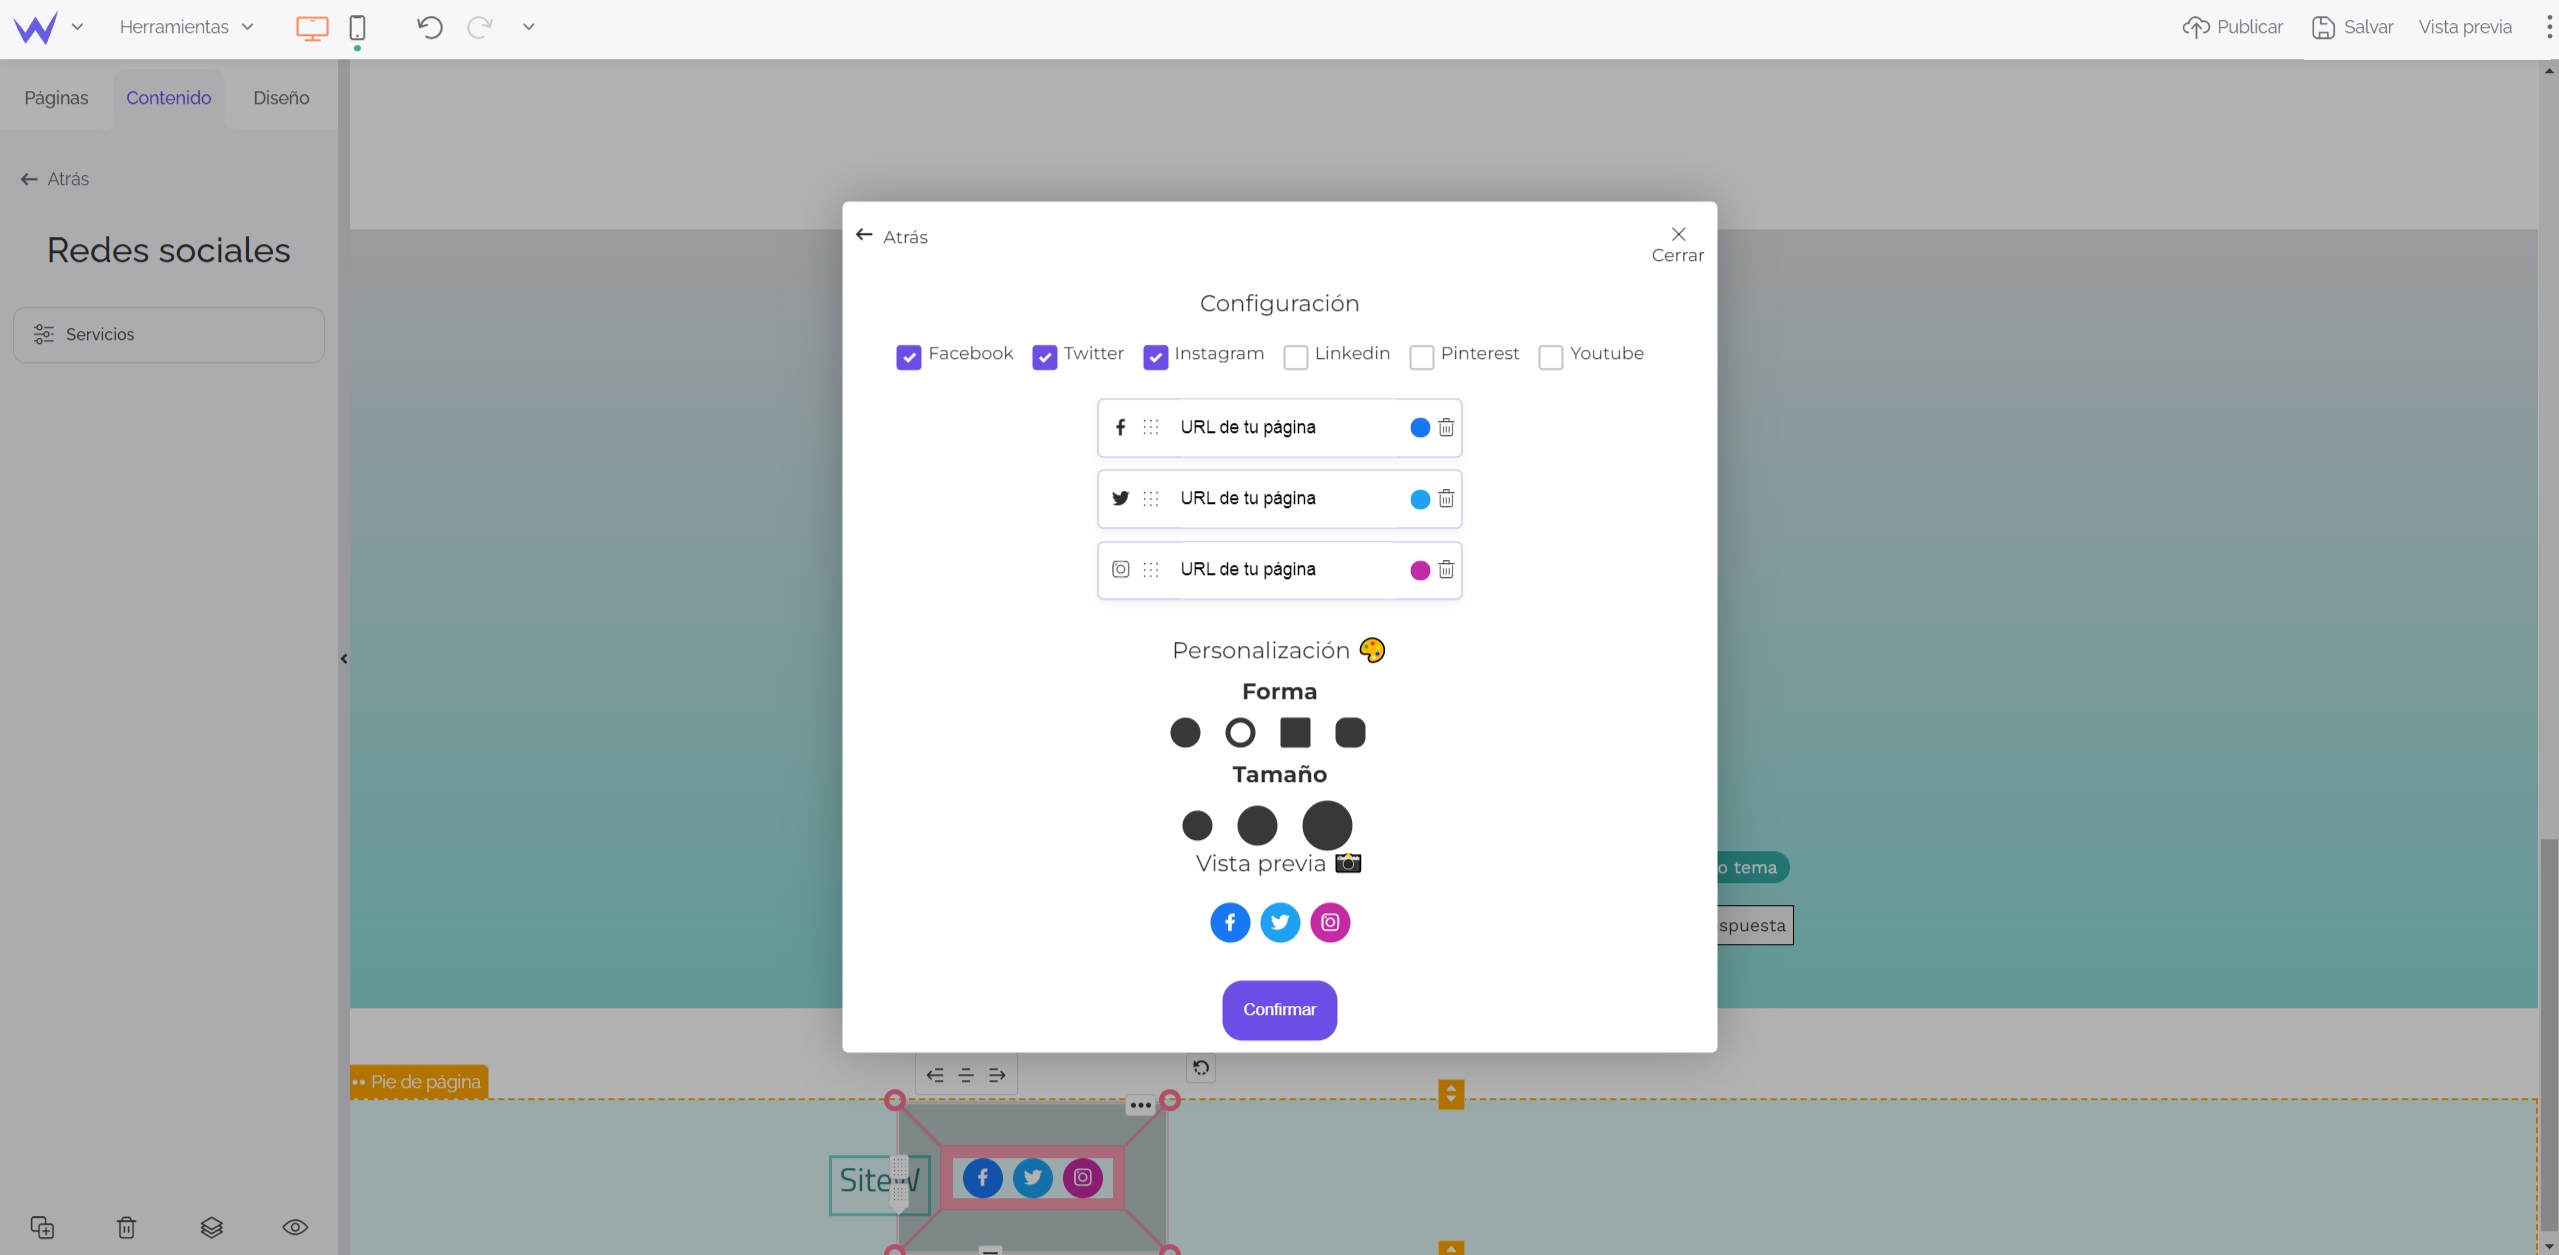Select the Instagram color swatch dot
The image size is (2559, 1255).
pos(1418,570)
